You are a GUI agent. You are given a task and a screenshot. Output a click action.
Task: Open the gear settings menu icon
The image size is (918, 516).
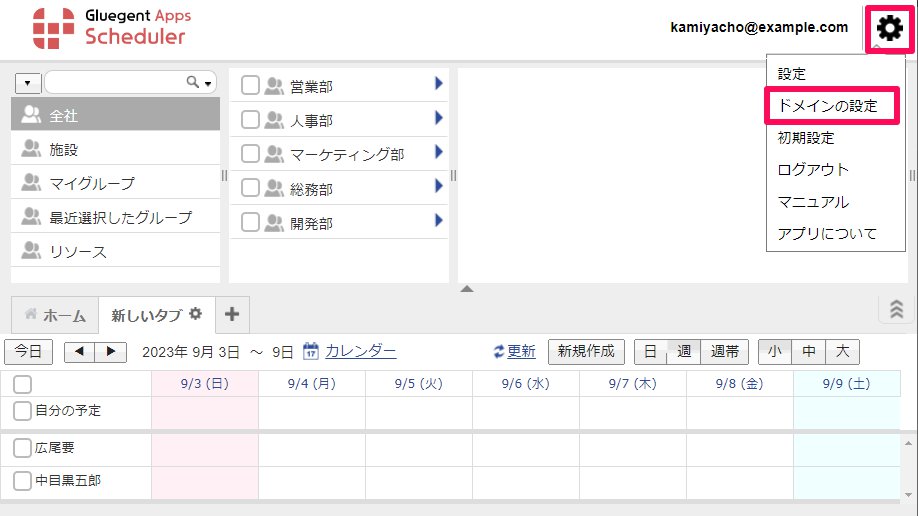pos(888,28)
